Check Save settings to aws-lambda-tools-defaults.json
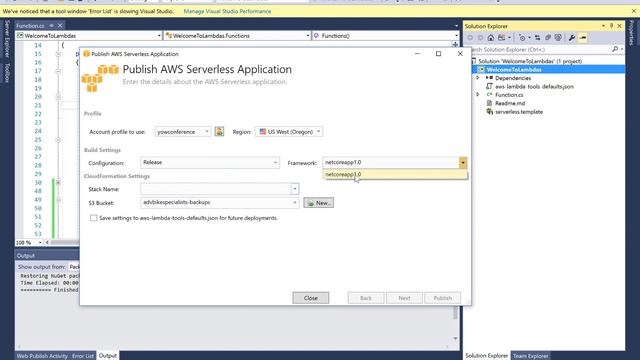The image size is (640, 360). pos(93,218)
